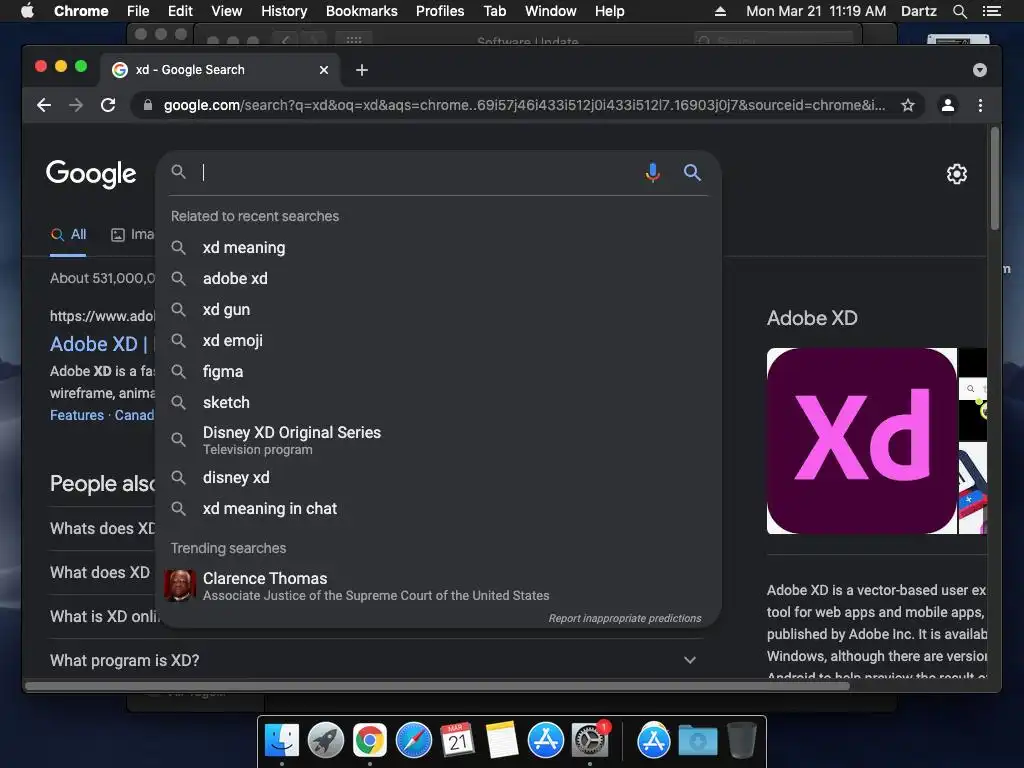Select 'disney xd' suggestion

pos(439,477)
